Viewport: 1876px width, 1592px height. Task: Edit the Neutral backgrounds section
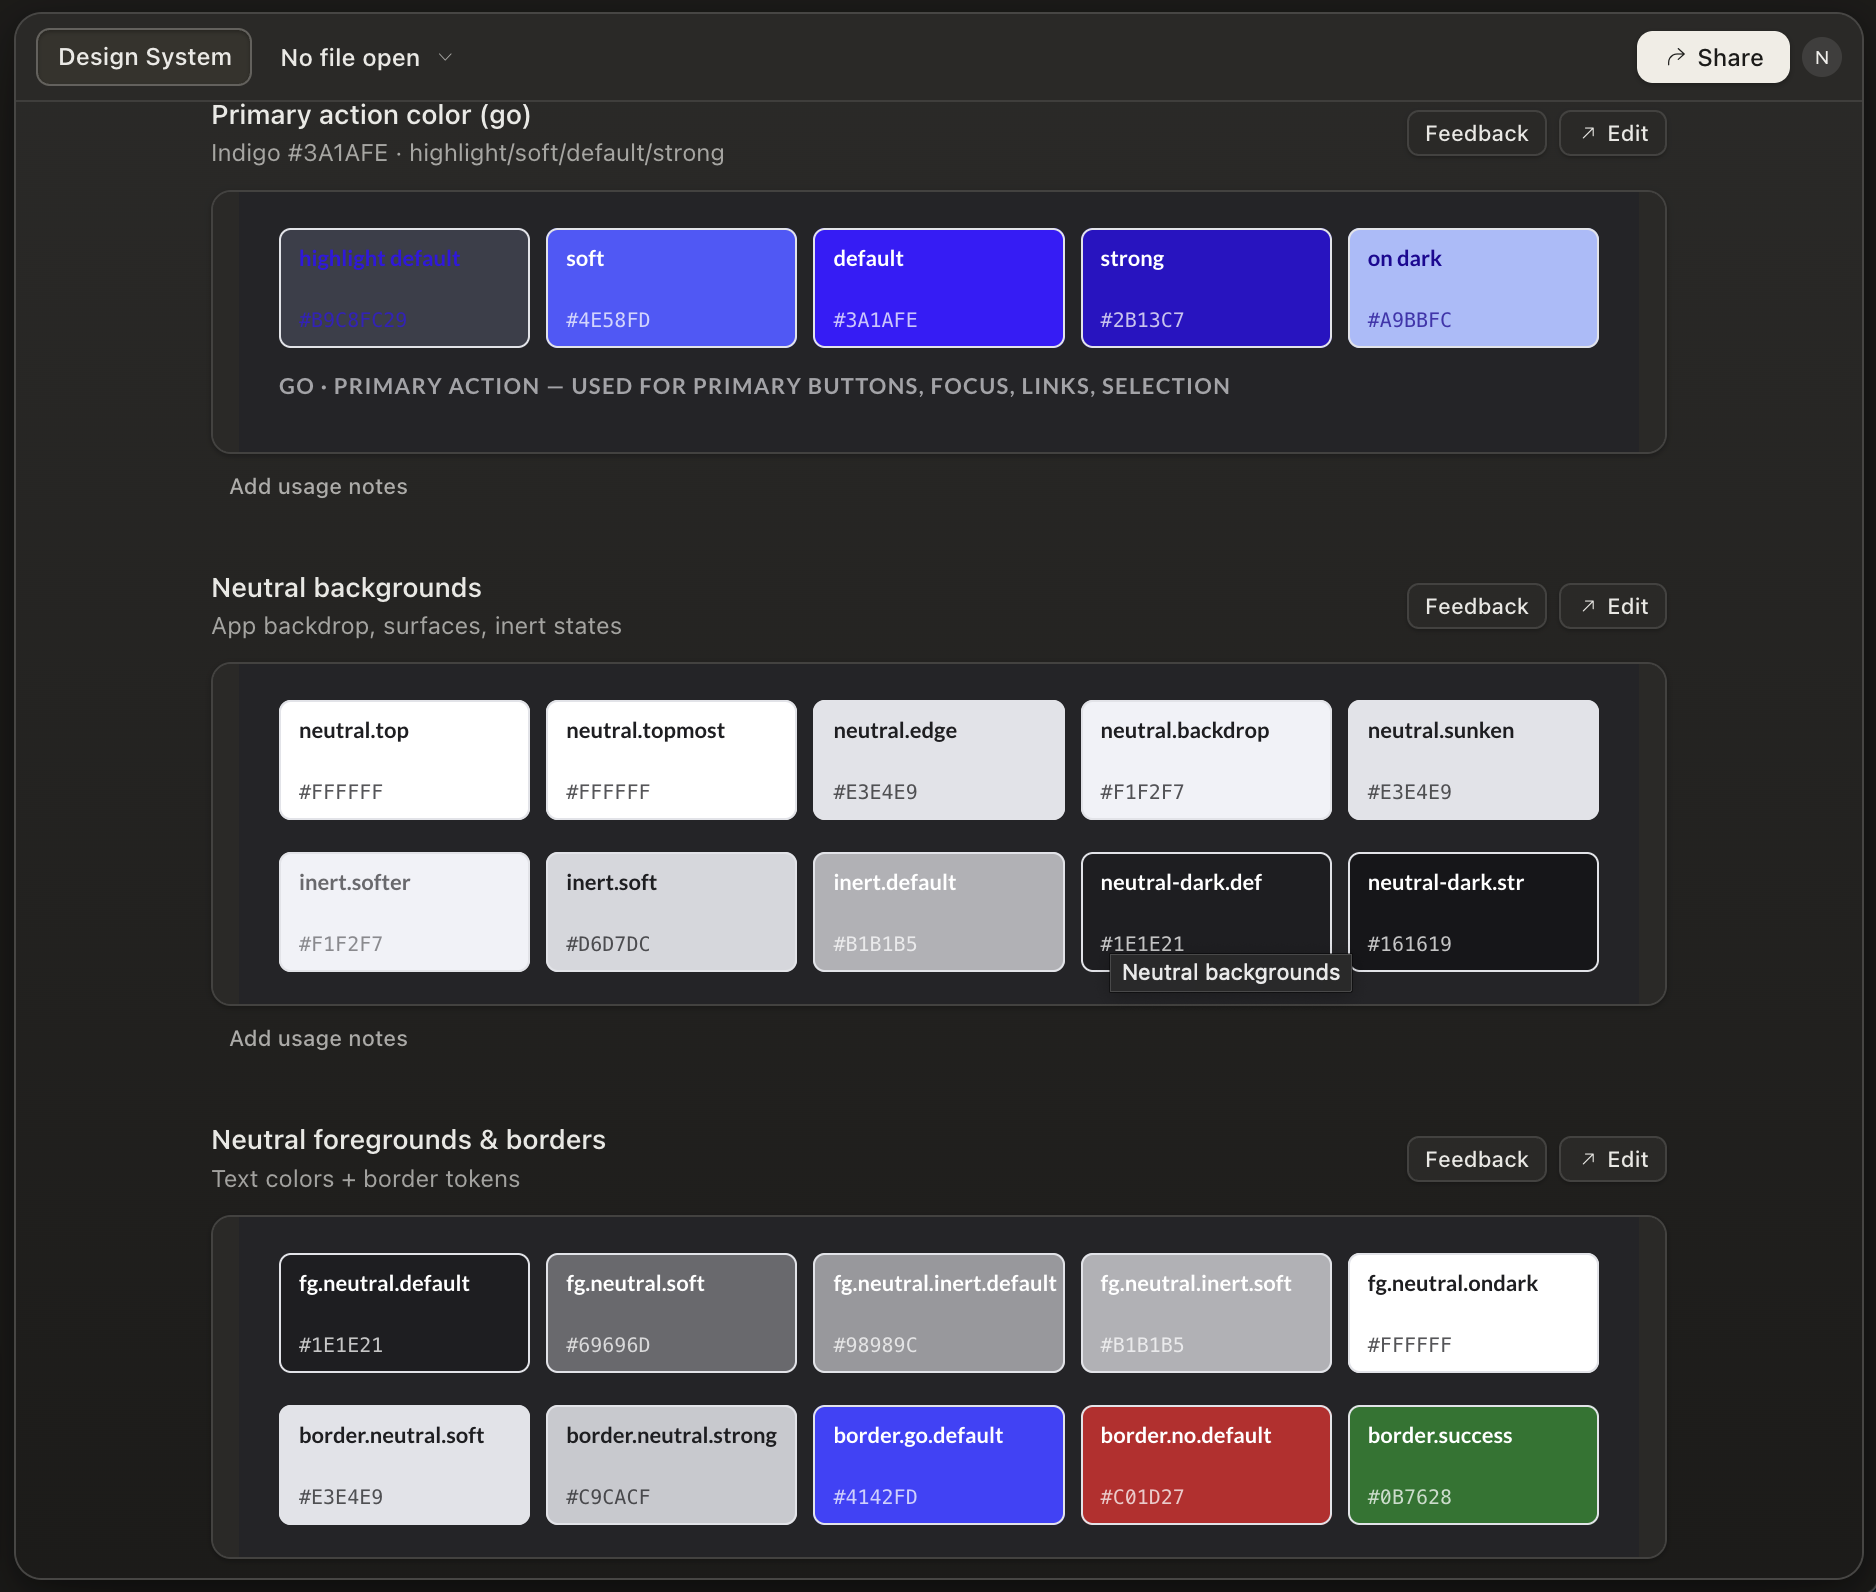(x=1613, y=606)
